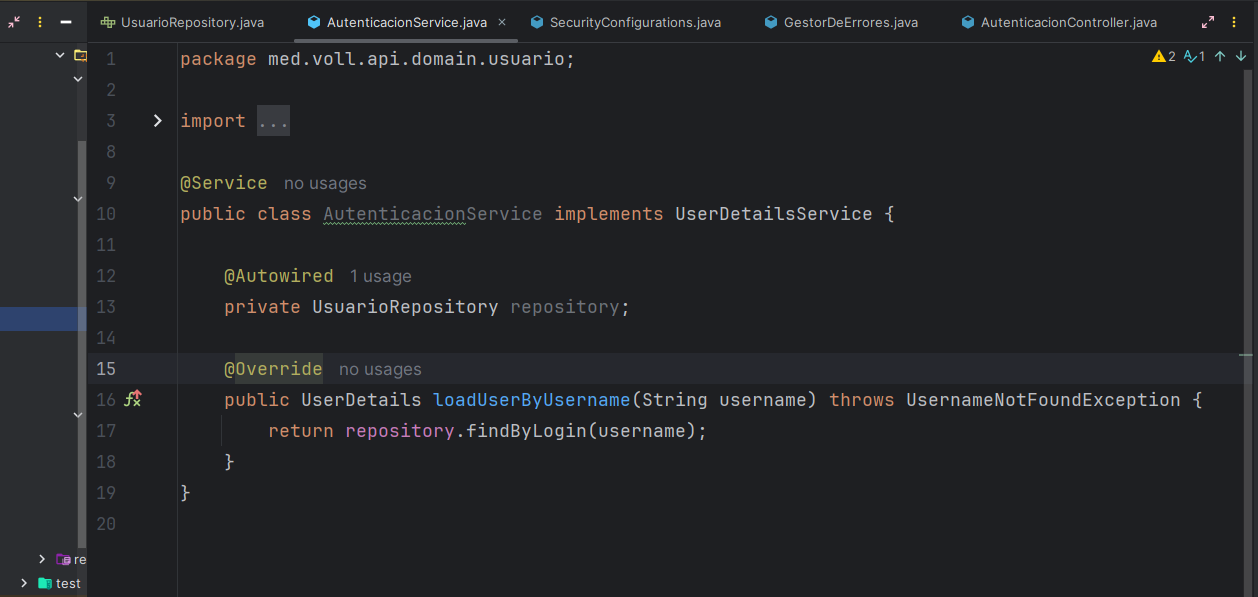This screenshot has width=1258, height=597.
Task: Click the loadUserByUsername method name
Action: pyautogui.click(x=531, y=400)
